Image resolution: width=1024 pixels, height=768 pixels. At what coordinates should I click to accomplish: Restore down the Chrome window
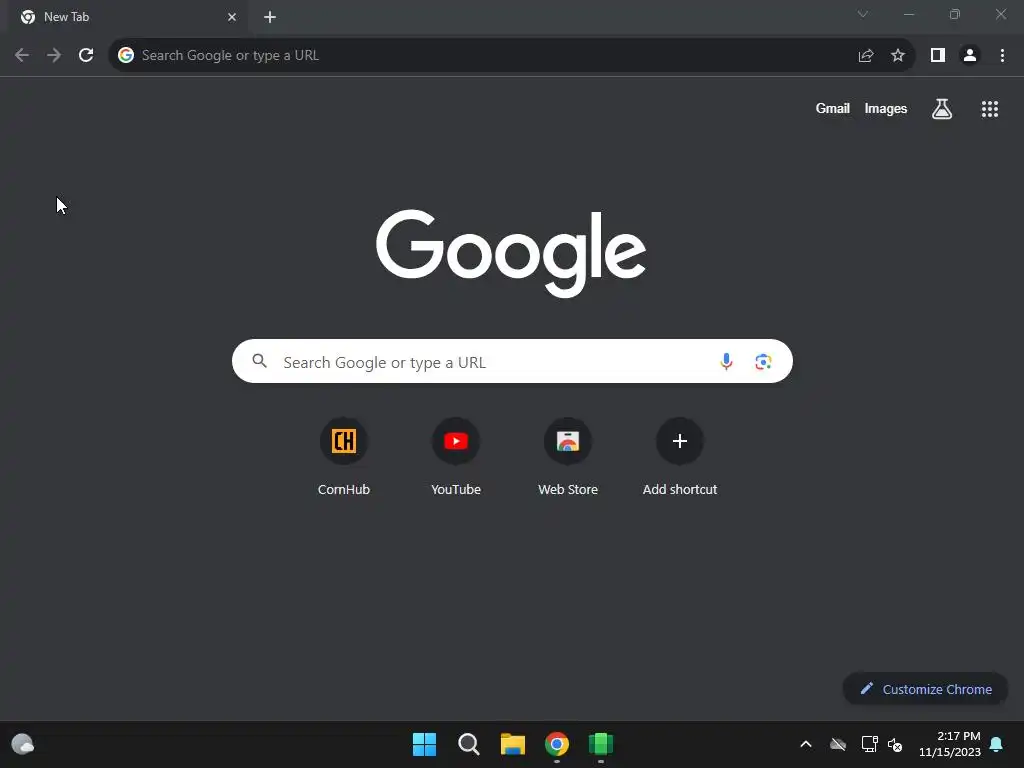(955, 14)
